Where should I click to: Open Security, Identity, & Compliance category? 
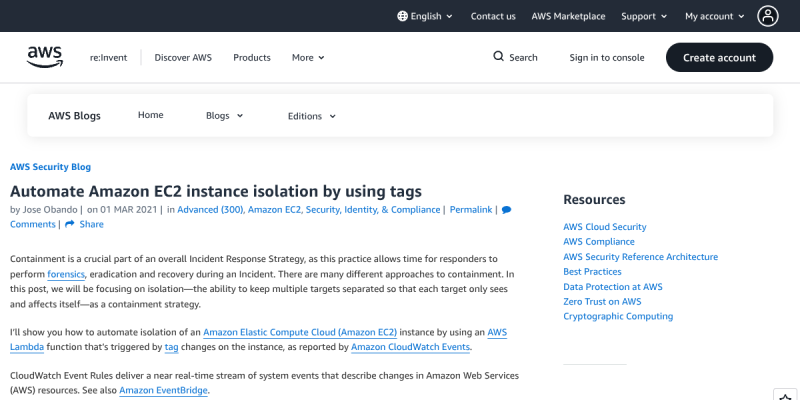coord(373,210)
